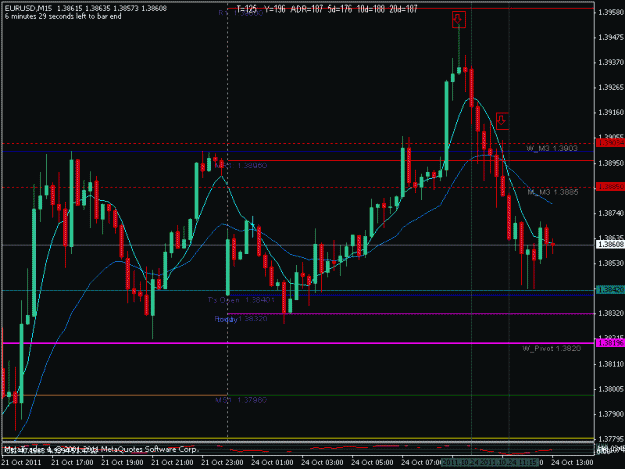Click the 21 Oct 19:00 time axis label

pos(122,463)
